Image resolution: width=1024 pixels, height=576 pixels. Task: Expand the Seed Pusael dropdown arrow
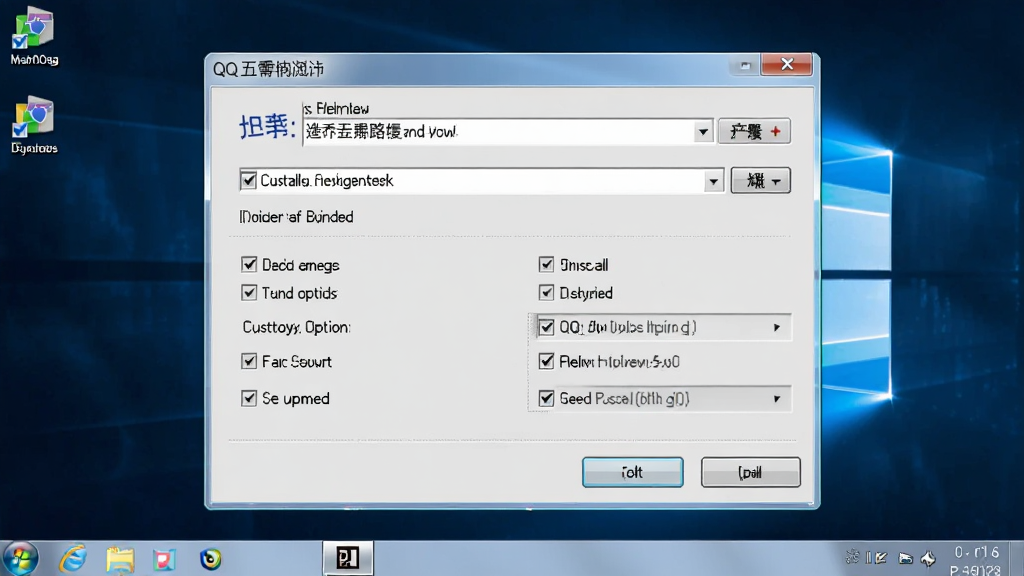776,398
